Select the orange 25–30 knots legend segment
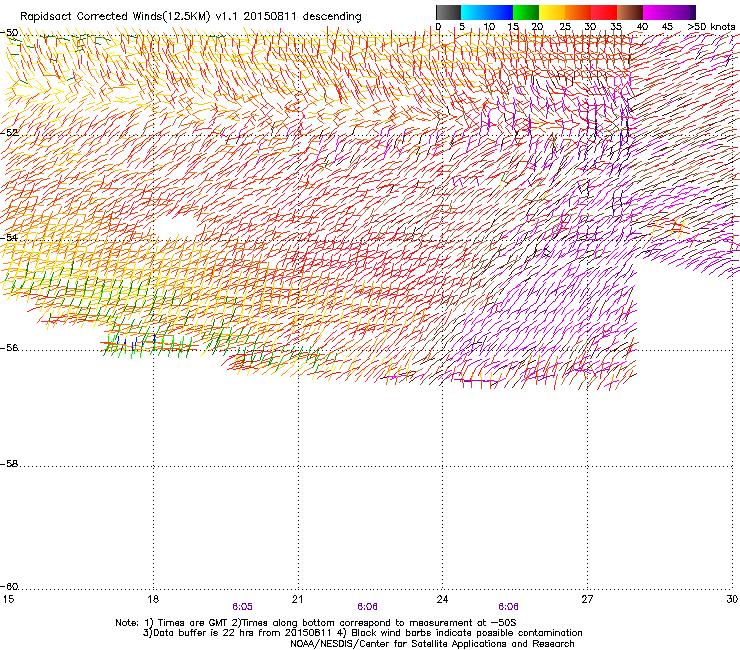The image size is (740, 650). click(578, 12)
